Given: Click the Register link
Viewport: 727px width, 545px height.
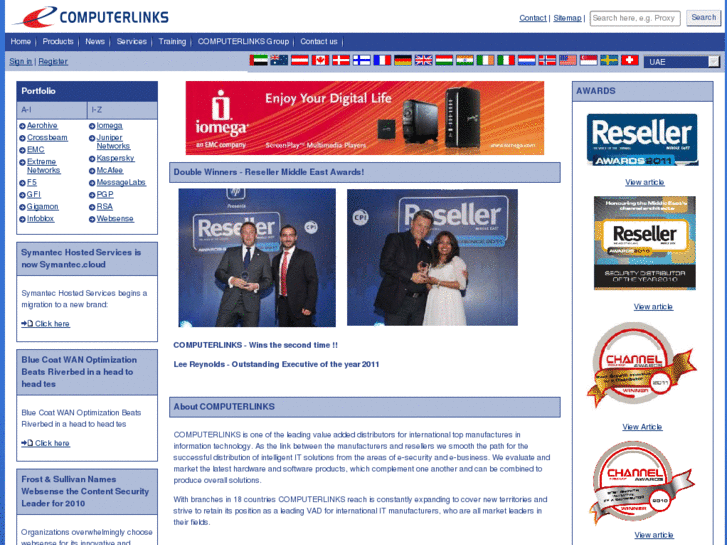Looking at the screenshot, I should (53, 61).
